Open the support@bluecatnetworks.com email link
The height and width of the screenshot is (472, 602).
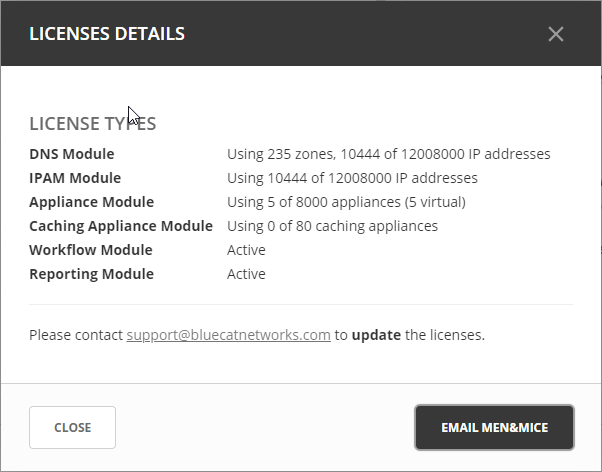pos(228,335)
